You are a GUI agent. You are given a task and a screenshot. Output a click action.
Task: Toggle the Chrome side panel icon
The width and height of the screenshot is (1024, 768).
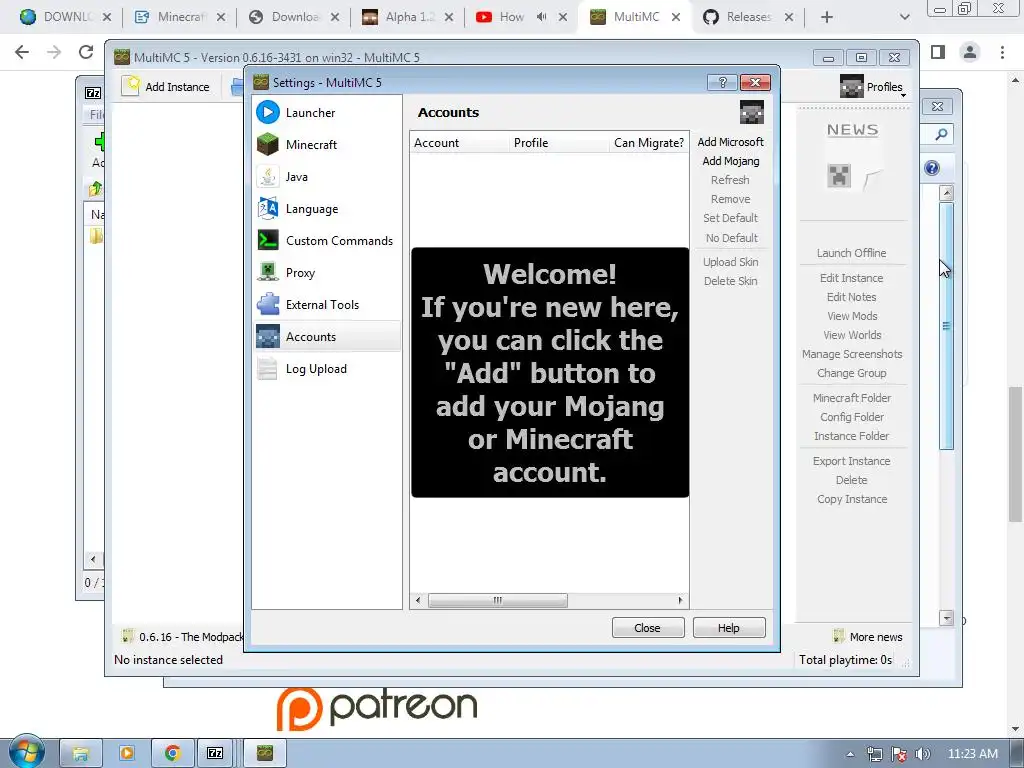pos(938,52)
